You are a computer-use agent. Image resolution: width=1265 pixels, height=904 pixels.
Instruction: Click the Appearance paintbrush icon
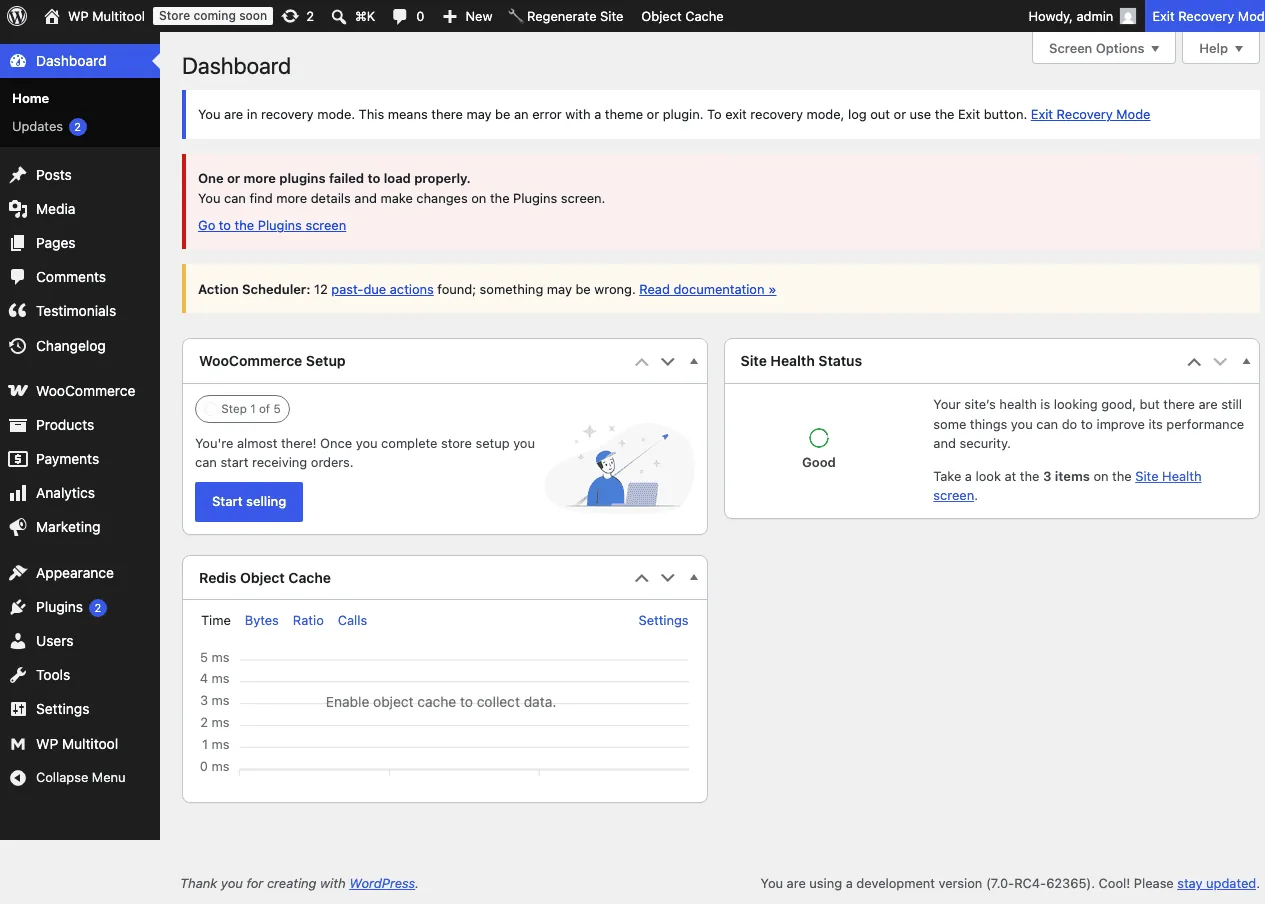point(18,573)
